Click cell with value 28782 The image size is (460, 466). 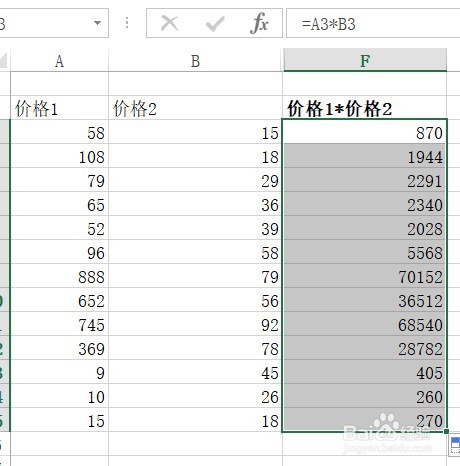(365, 348)
